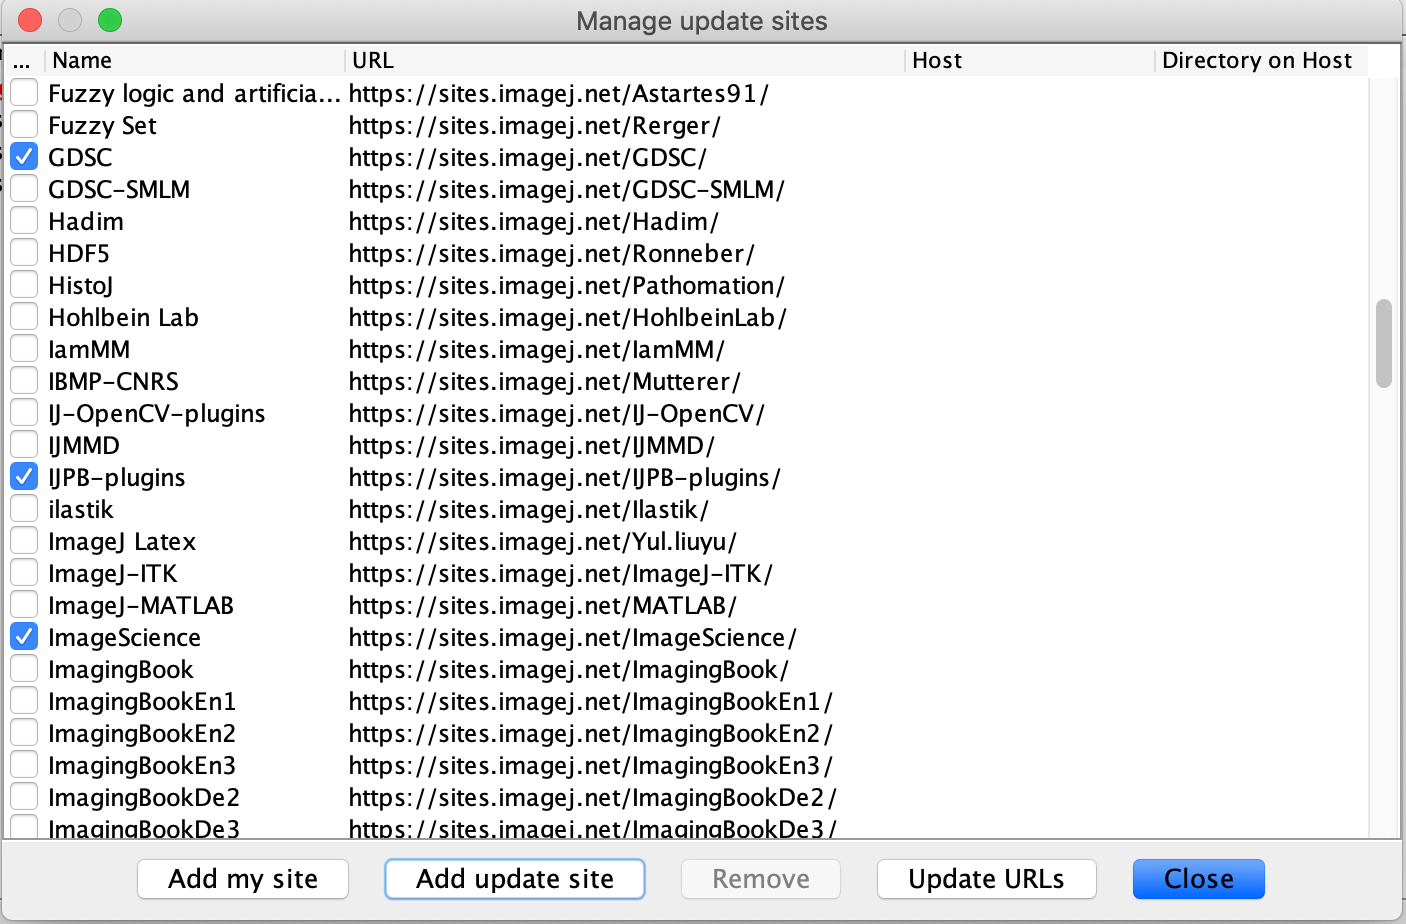
Task: Check the IJMMD checkbox
Action: [x=24, y=445]
